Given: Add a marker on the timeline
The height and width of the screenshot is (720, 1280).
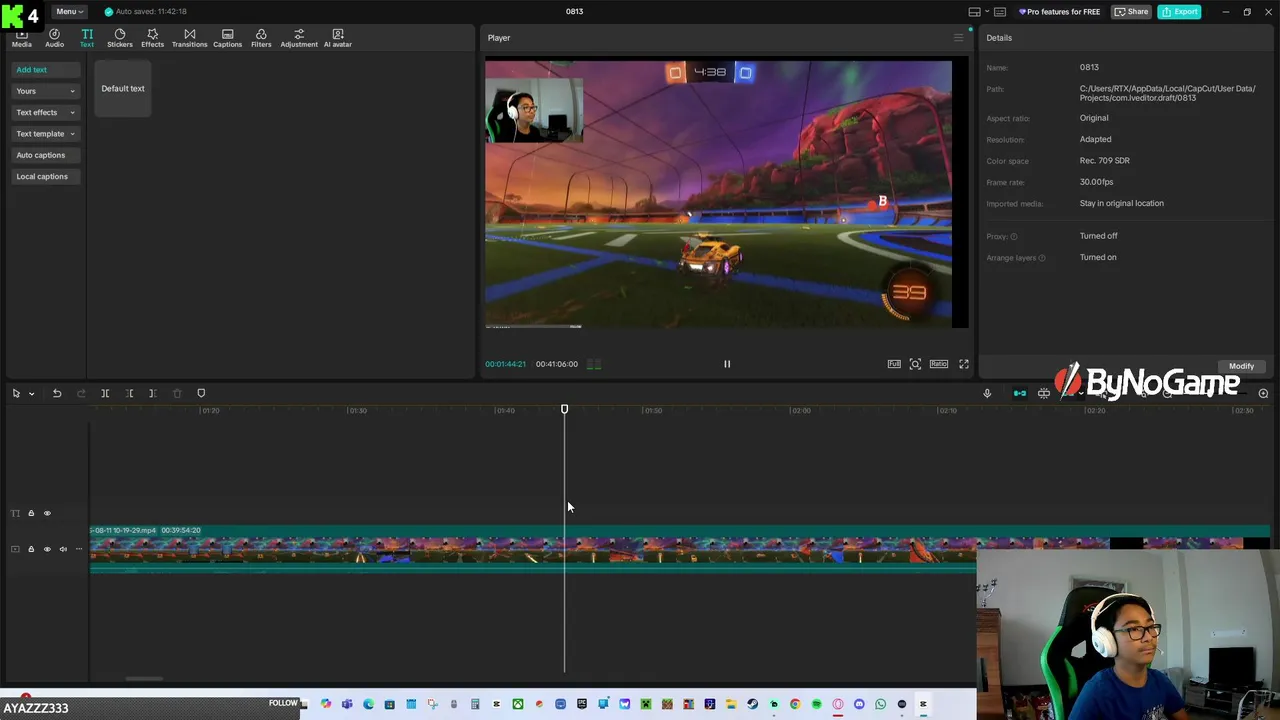Looking at the screenshot, I should coord(201,393).
